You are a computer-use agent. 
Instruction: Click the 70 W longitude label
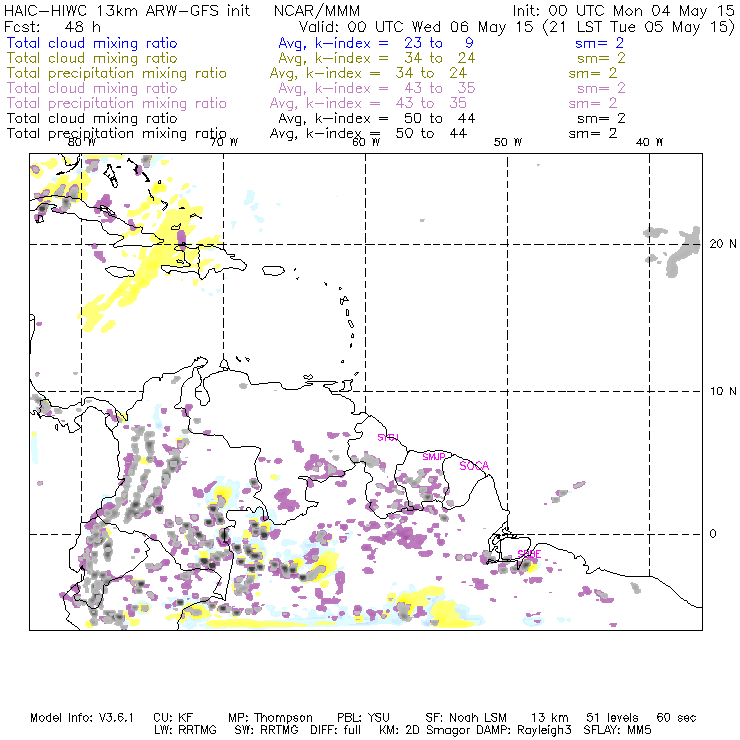pos(224,142)
